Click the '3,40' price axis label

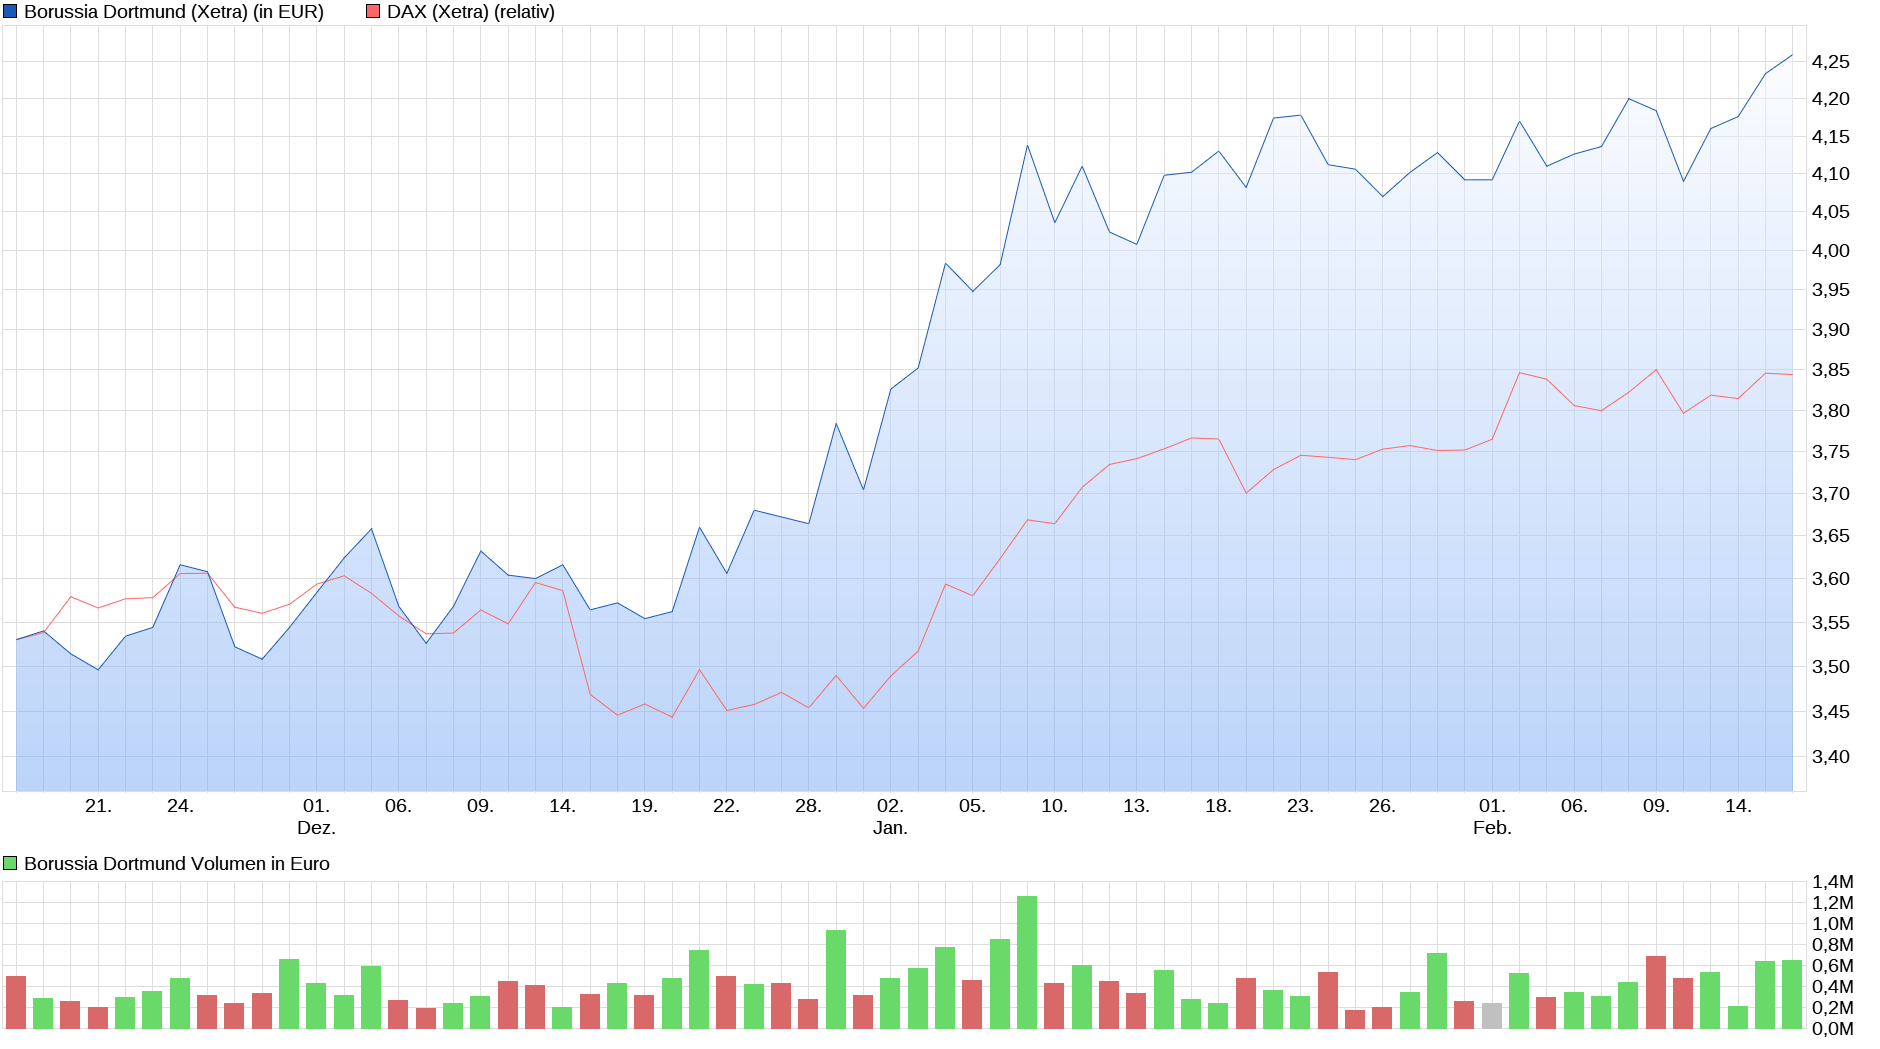coord(1831,757)
